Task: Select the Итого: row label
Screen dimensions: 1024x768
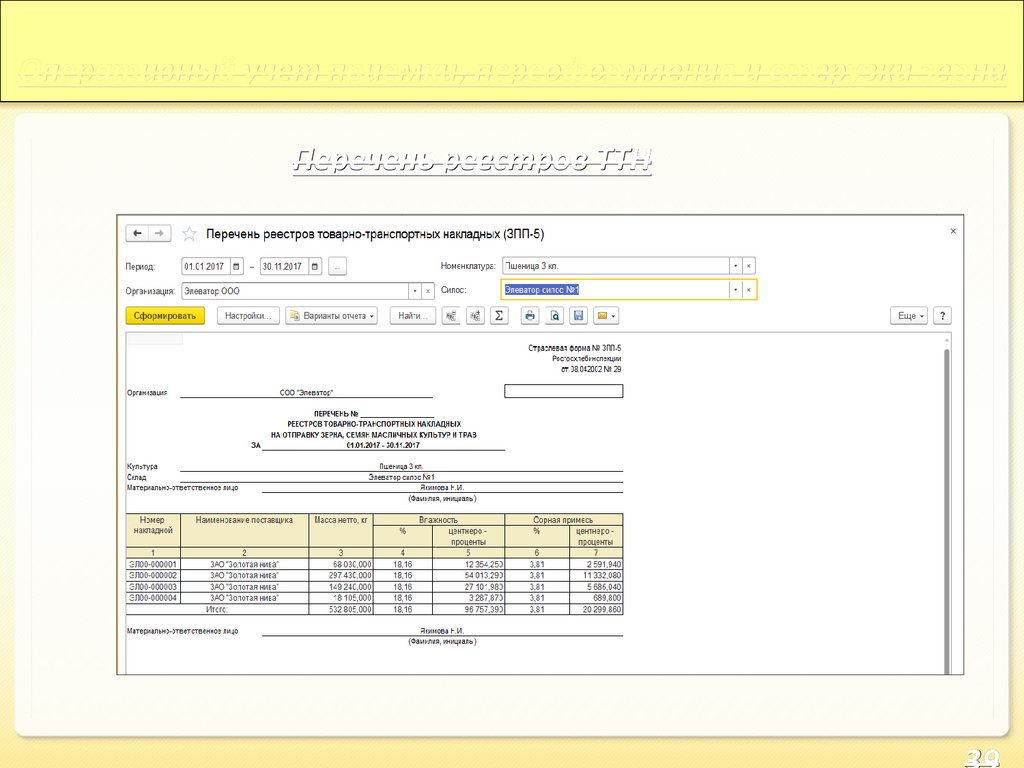Action: (217, 609)
